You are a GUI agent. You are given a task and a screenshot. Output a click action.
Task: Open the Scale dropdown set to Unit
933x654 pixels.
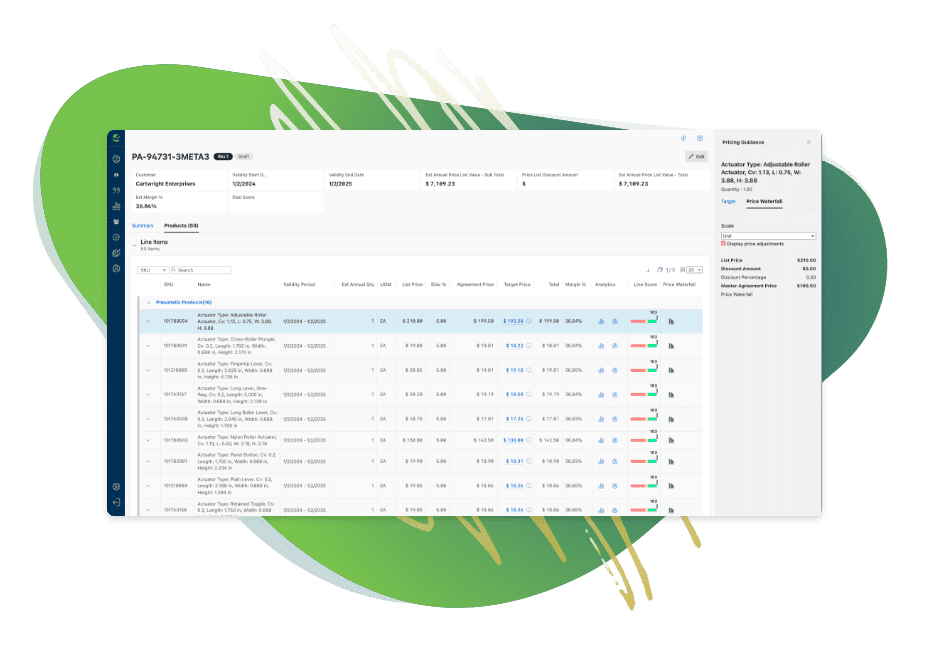[x=768, y=236]
